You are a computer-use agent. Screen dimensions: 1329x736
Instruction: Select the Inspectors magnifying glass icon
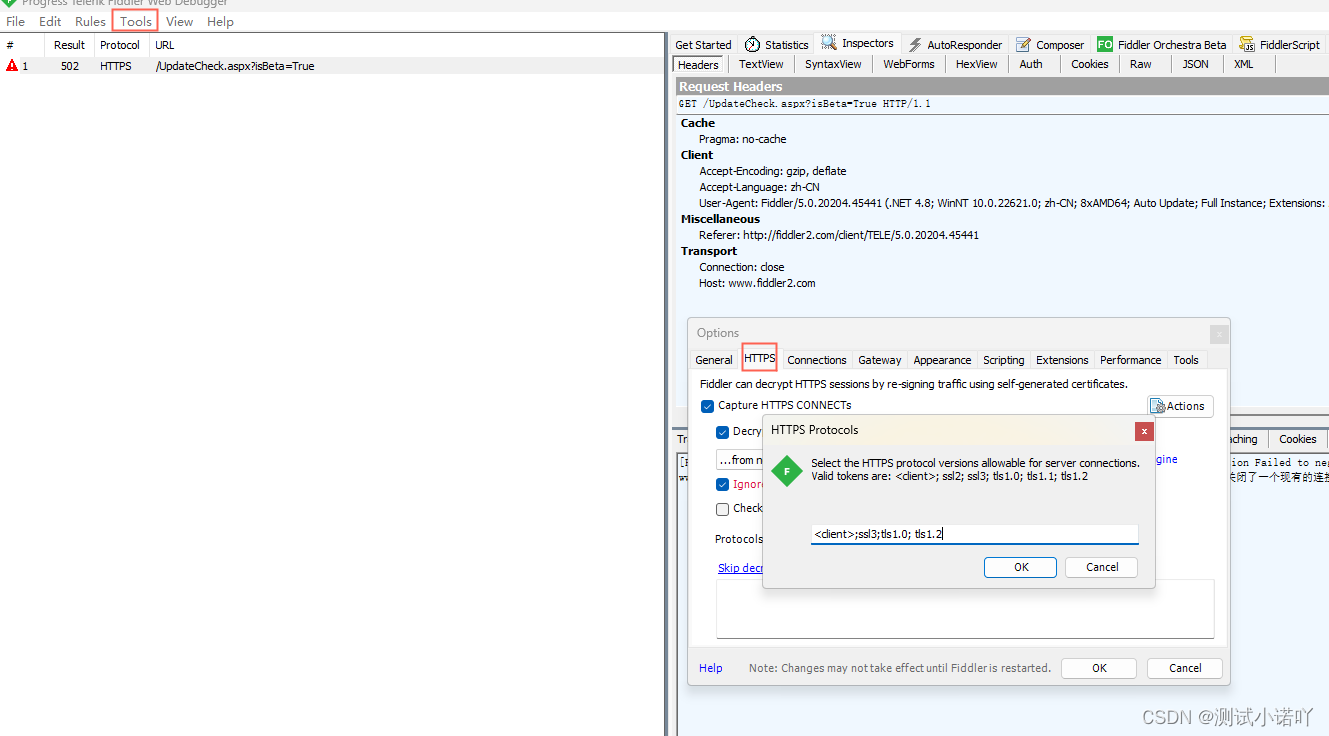tap(827, 43)
